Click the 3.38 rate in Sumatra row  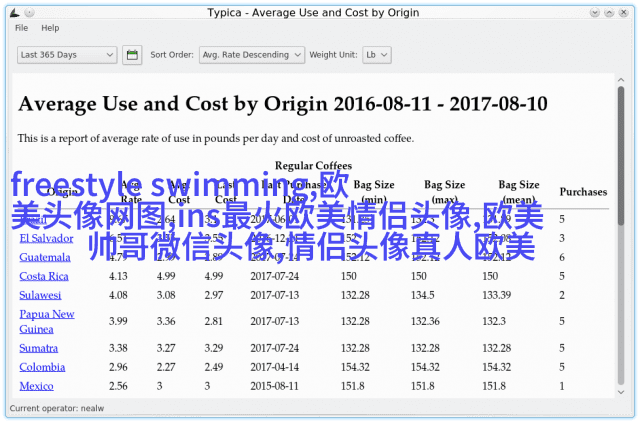[118, 348]
